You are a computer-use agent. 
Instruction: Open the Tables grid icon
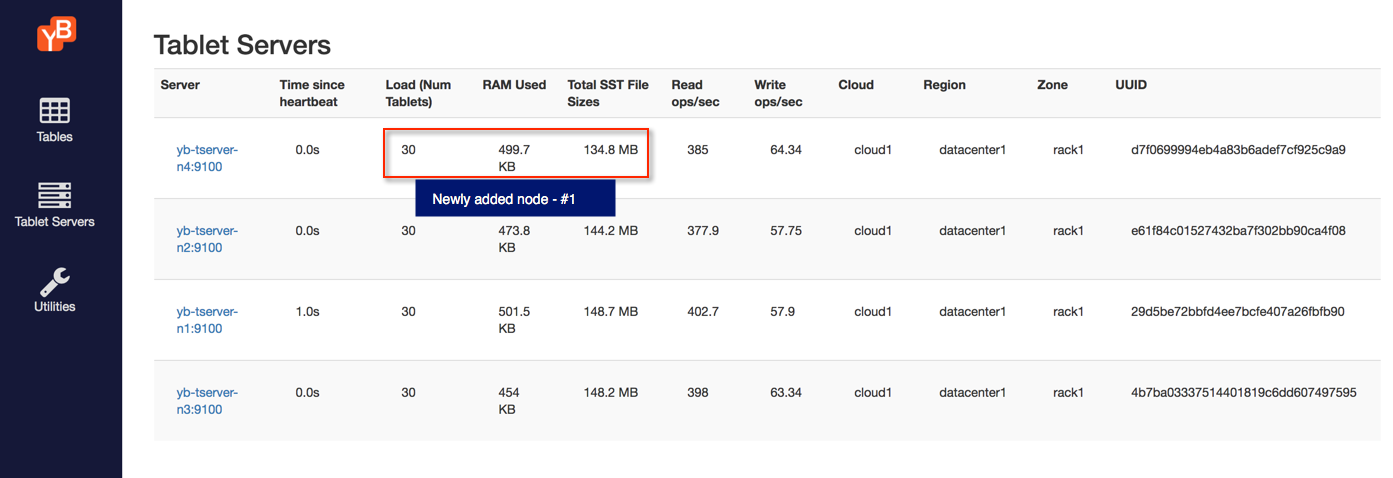(x=54, y=111)
